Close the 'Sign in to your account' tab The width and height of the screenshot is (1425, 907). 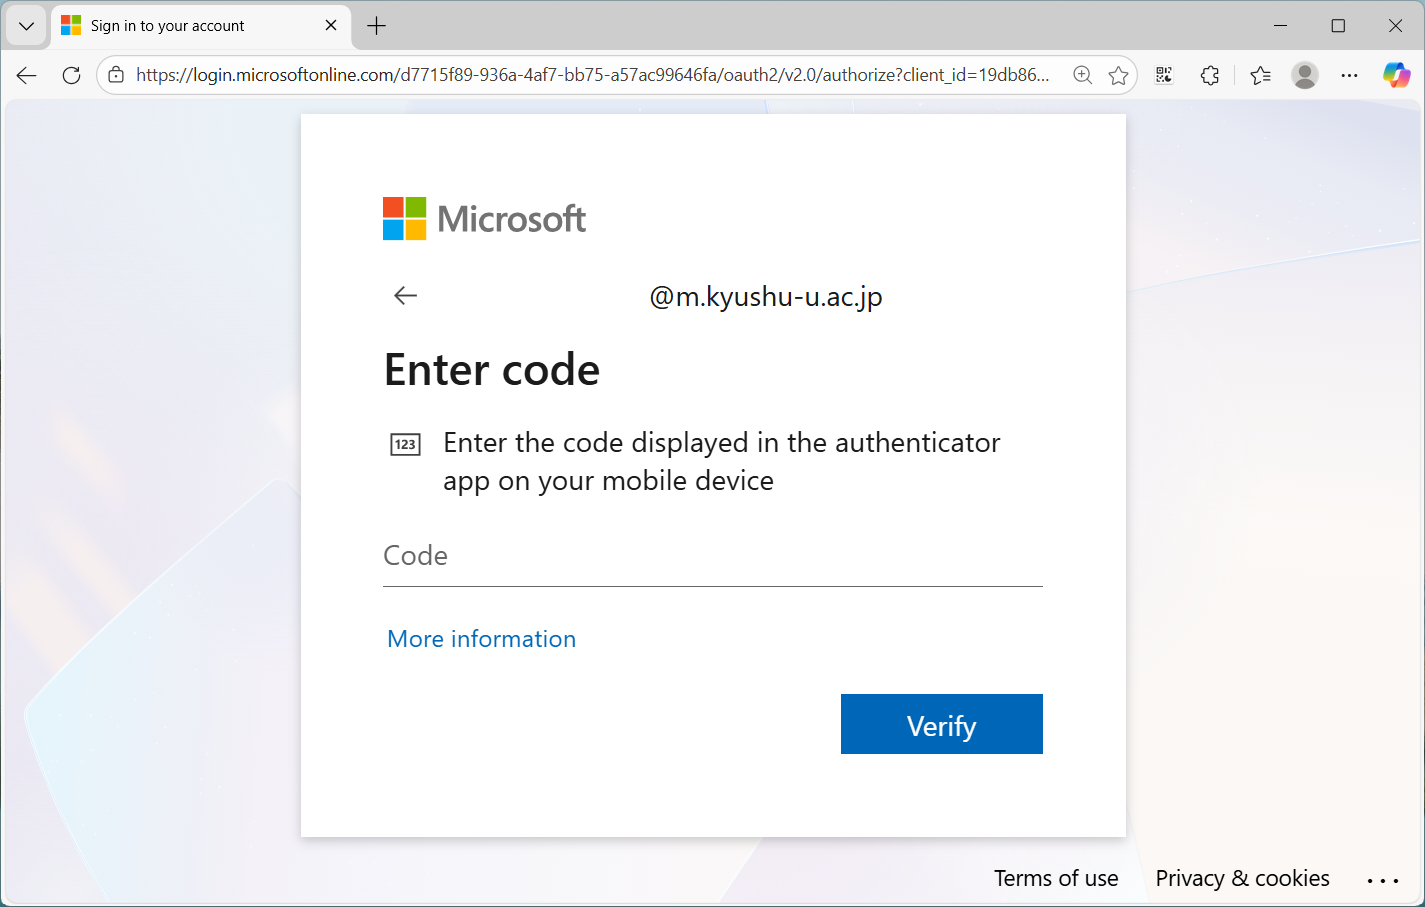[331, 26]
